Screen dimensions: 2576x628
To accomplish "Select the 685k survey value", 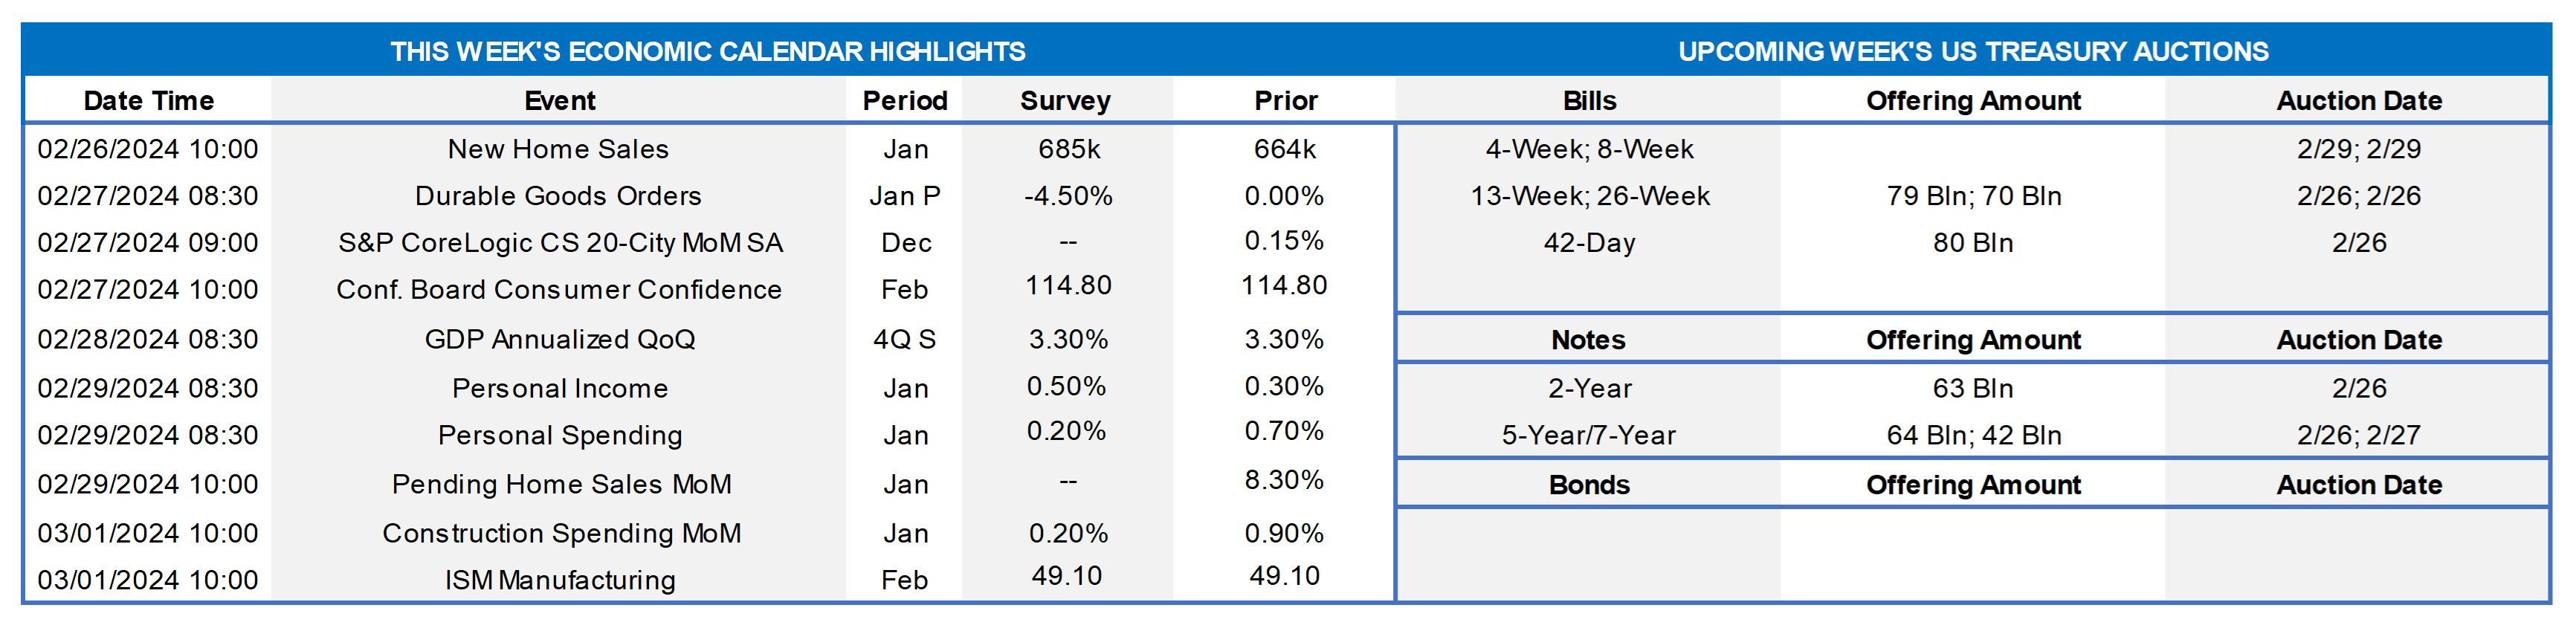I will (x=1068, y=149).
